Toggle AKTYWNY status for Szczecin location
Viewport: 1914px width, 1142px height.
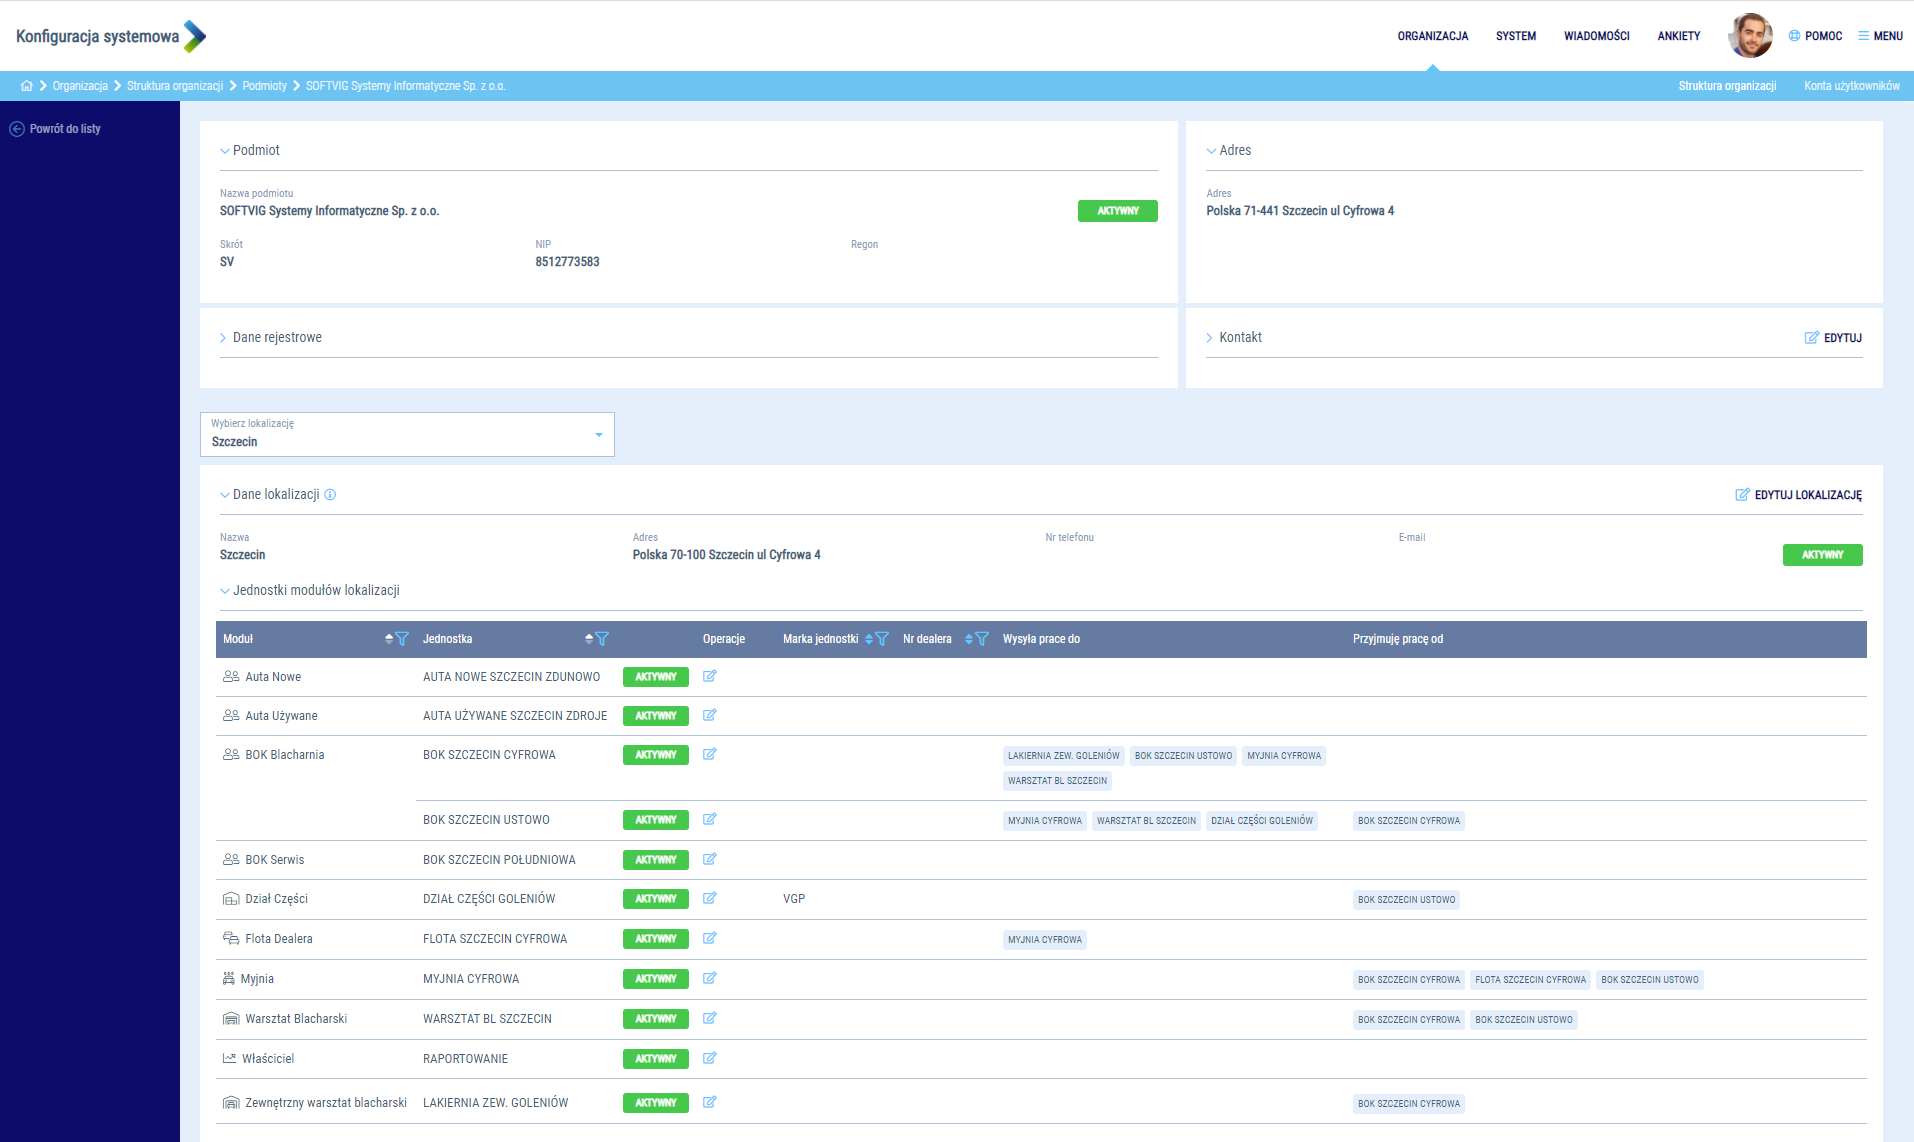(1821, 555)
